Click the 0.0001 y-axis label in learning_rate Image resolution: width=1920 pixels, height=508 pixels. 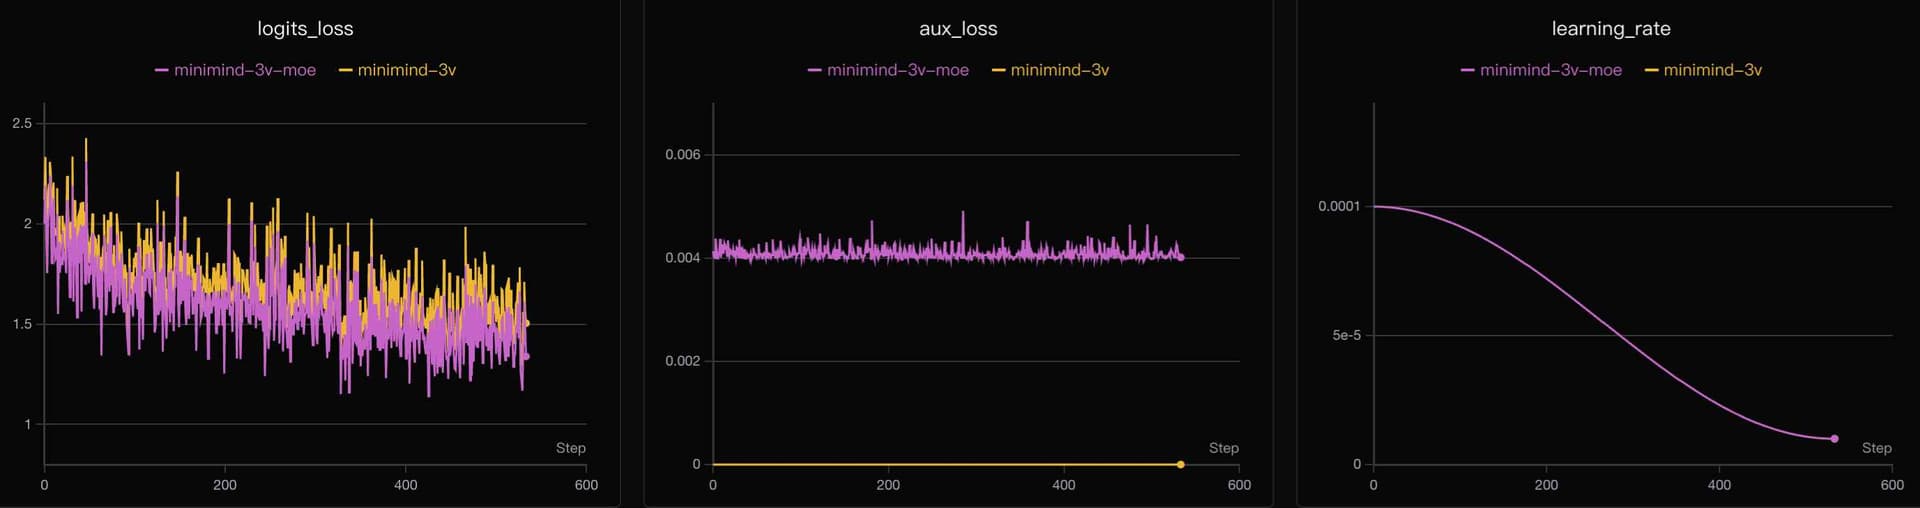1339,206
